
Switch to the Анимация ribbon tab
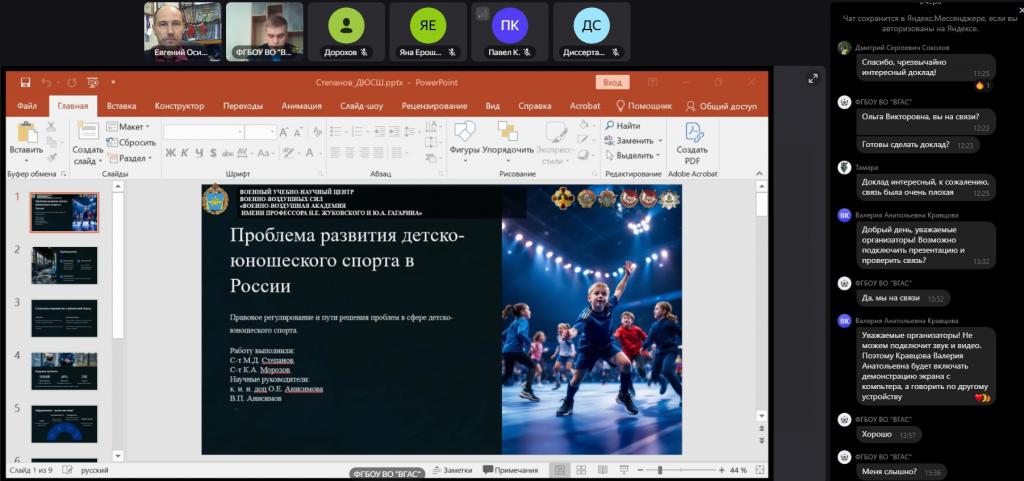[301, 106]
